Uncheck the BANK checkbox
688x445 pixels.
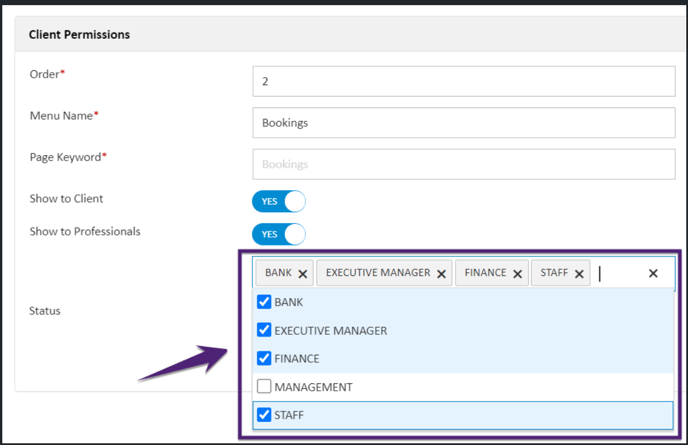(265, 302)
